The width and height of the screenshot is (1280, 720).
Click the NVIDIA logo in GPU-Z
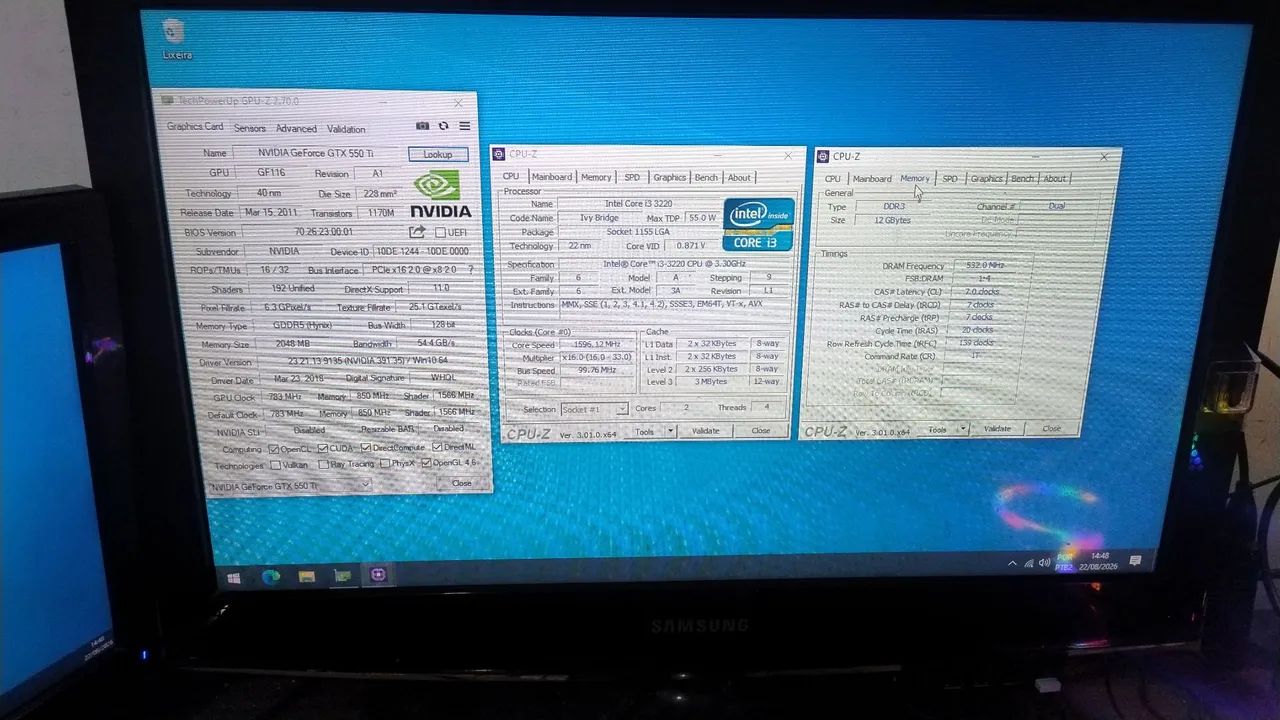coord(440,194)
